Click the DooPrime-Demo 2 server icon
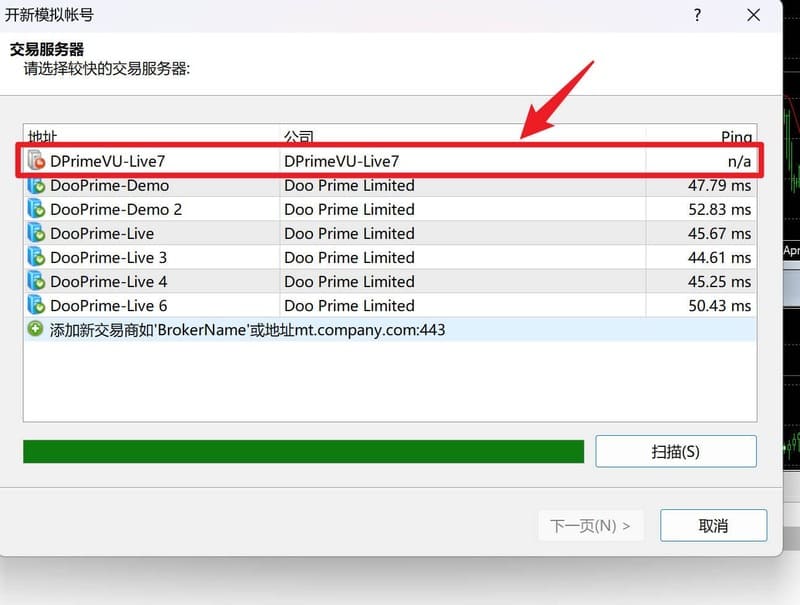 click(x=37, y=209)
